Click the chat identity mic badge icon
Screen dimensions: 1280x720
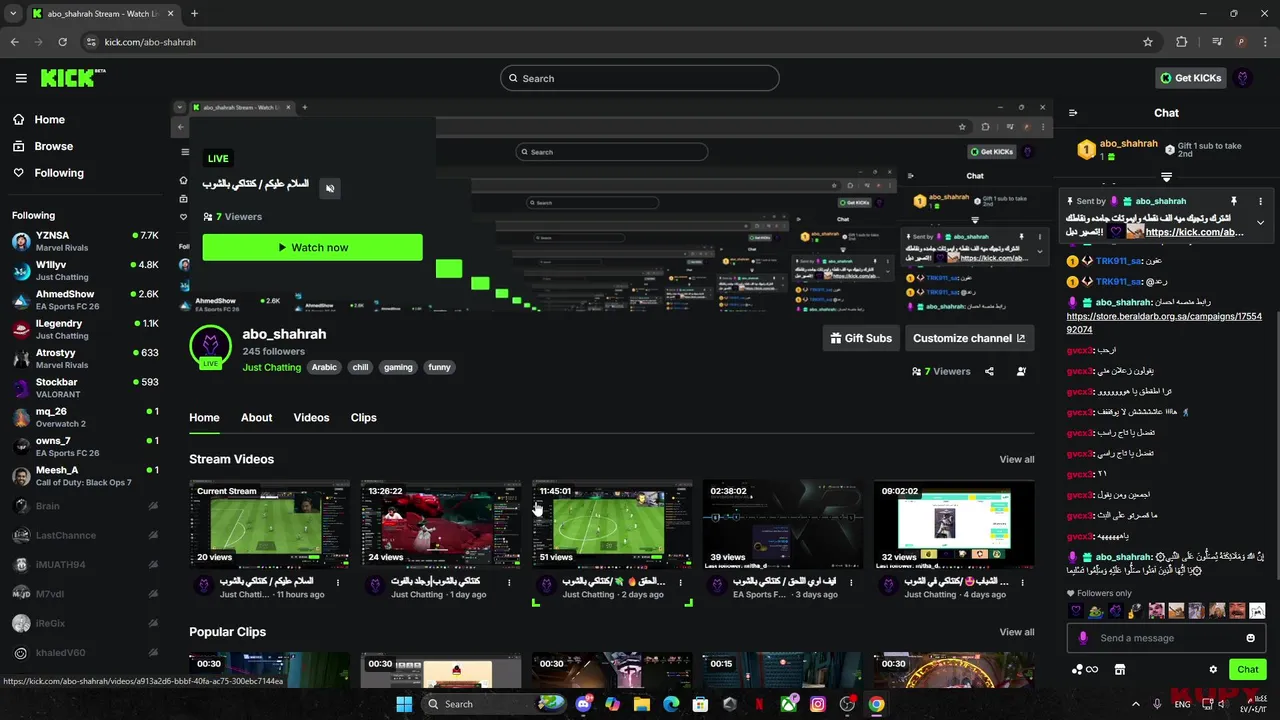coord(1083,638)
